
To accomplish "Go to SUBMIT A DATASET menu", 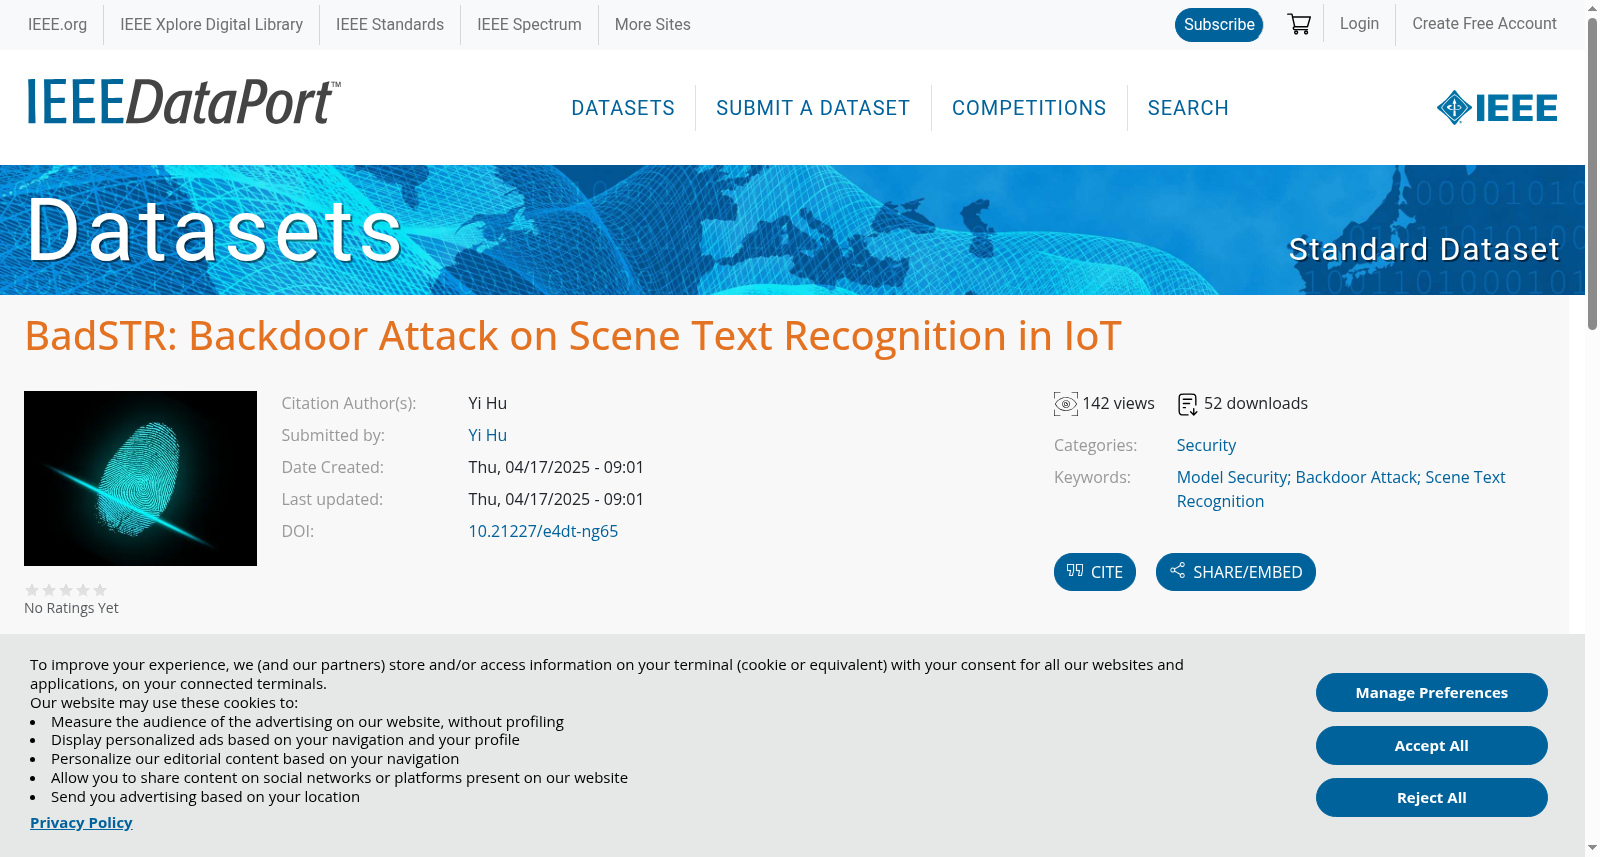I will pyautogui.click(x=813, y=108).
